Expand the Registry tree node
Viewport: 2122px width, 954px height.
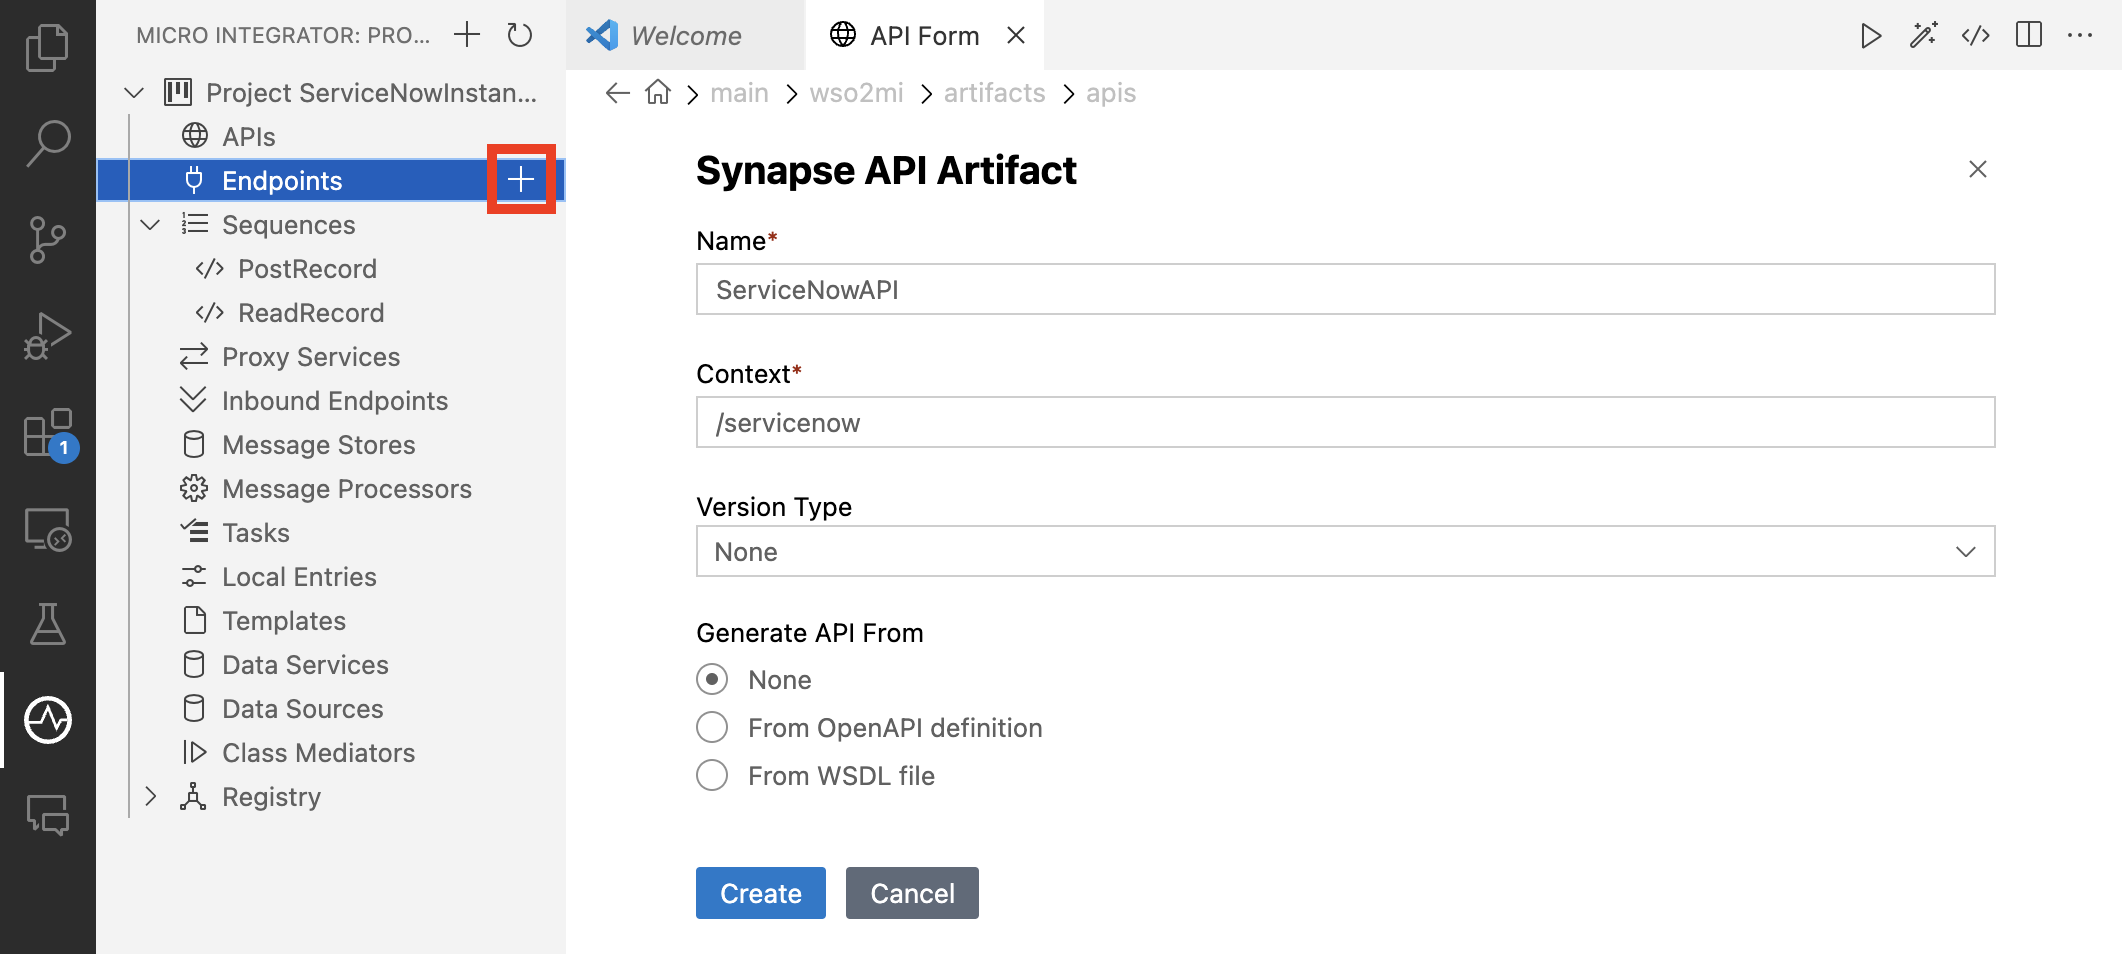[x=150, y=797]
